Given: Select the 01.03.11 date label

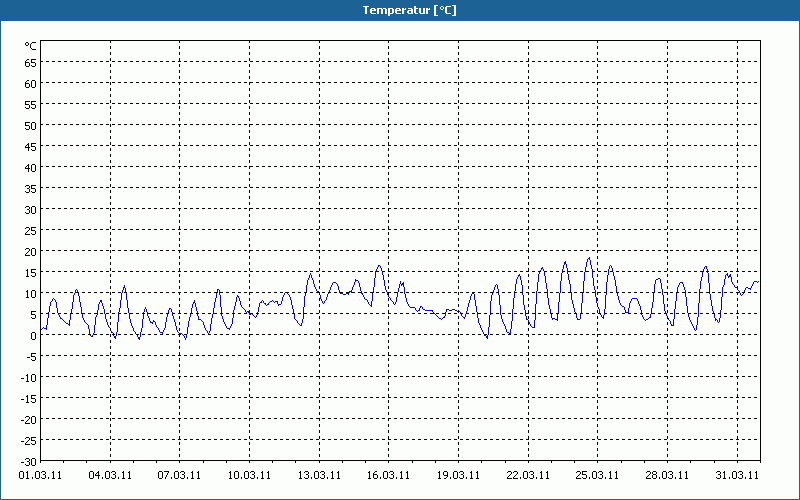Looking at the screenshot, I should 40,476.
